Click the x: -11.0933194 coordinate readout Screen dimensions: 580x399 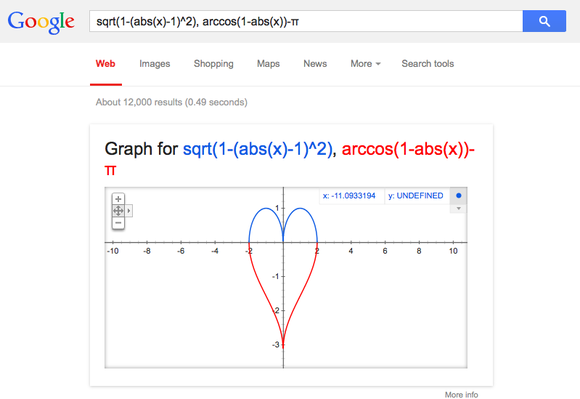[349, 196]
